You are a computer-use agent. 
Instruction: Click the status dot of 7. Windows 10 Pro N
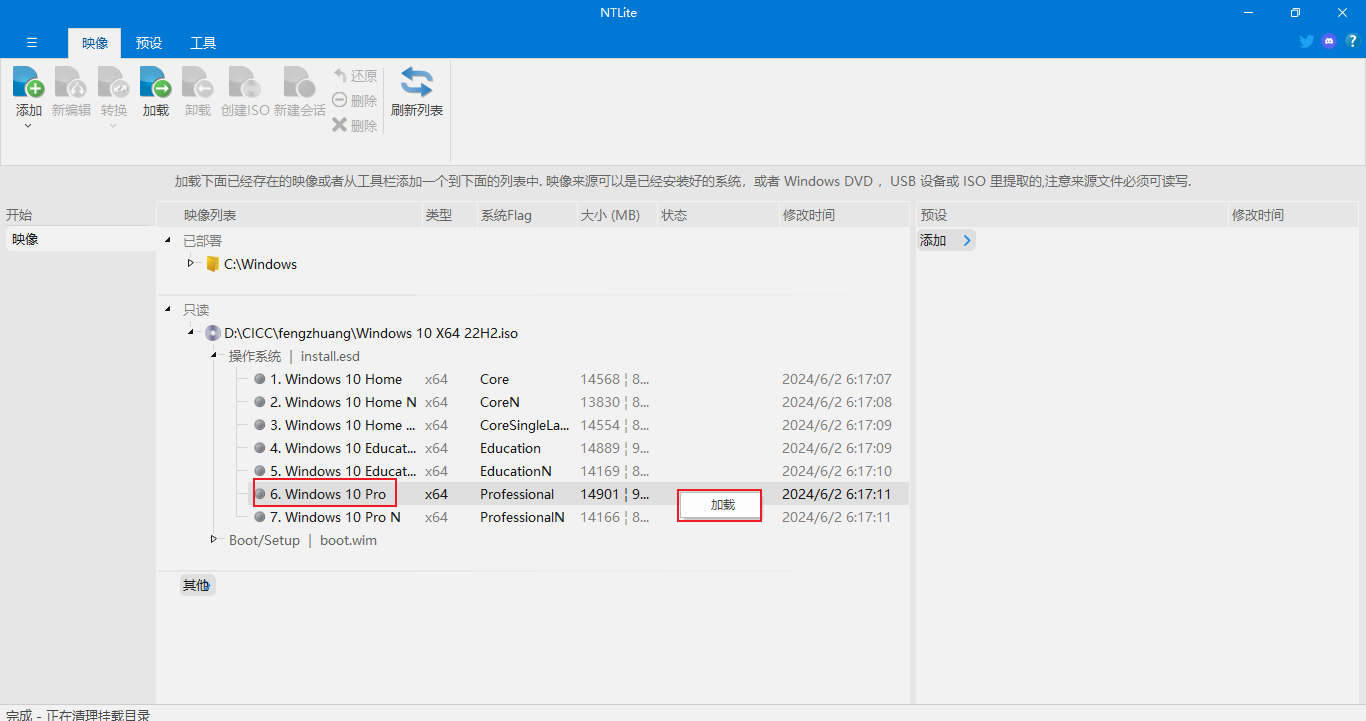260,517
